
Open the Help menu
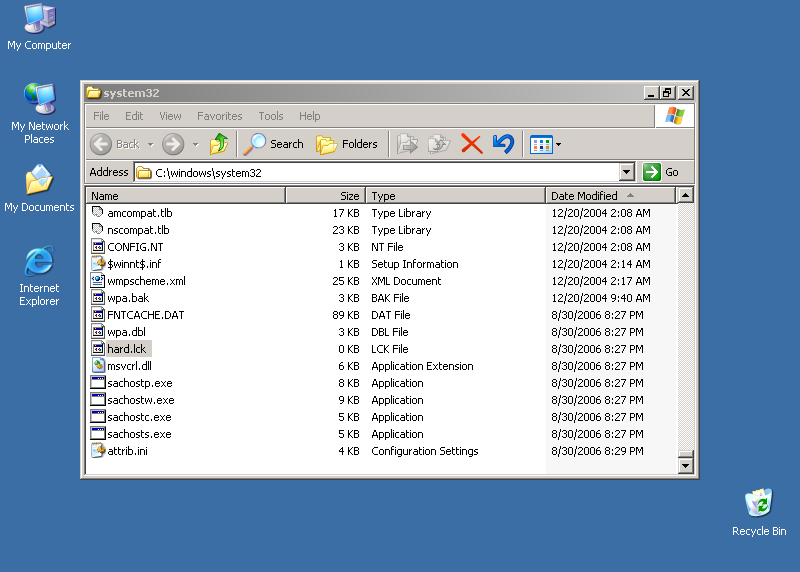coord(309,116)
